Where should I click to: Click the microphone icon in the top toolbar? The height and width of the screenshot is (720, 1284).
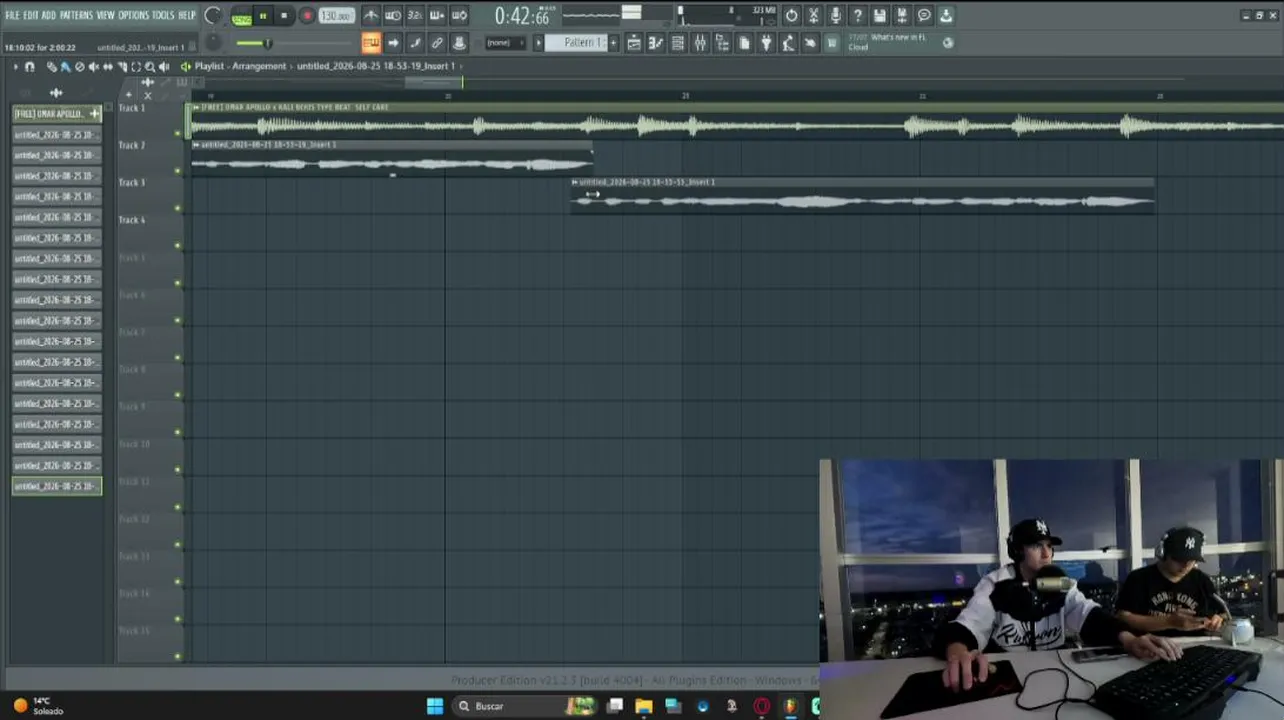tap(836, 16)
